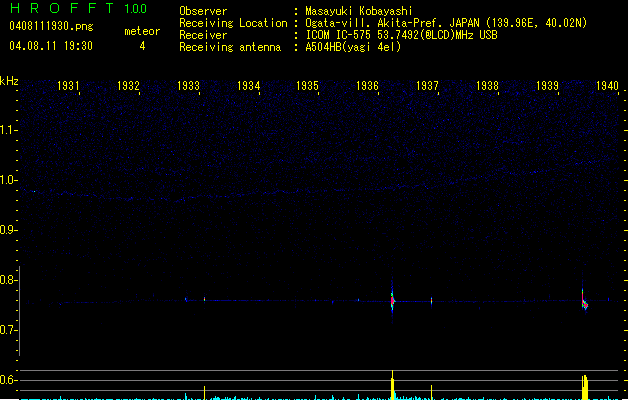The width and height of the screenshot is (629, 400).
Task: Click time axis label 1933
Action: (188, 86)
